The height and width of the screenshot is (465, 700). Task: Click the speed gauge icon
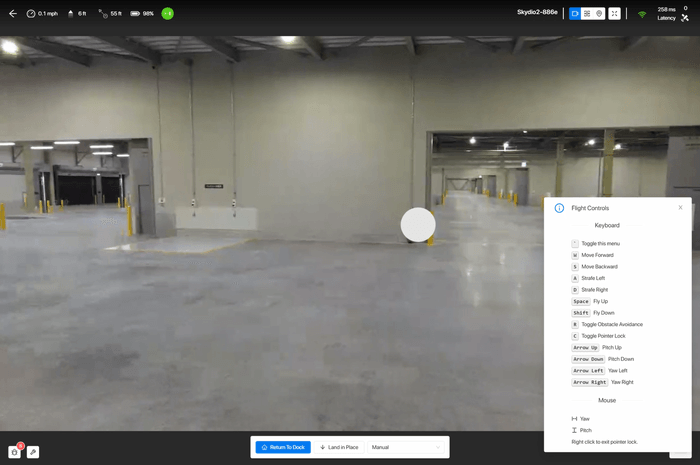[31, 13]
